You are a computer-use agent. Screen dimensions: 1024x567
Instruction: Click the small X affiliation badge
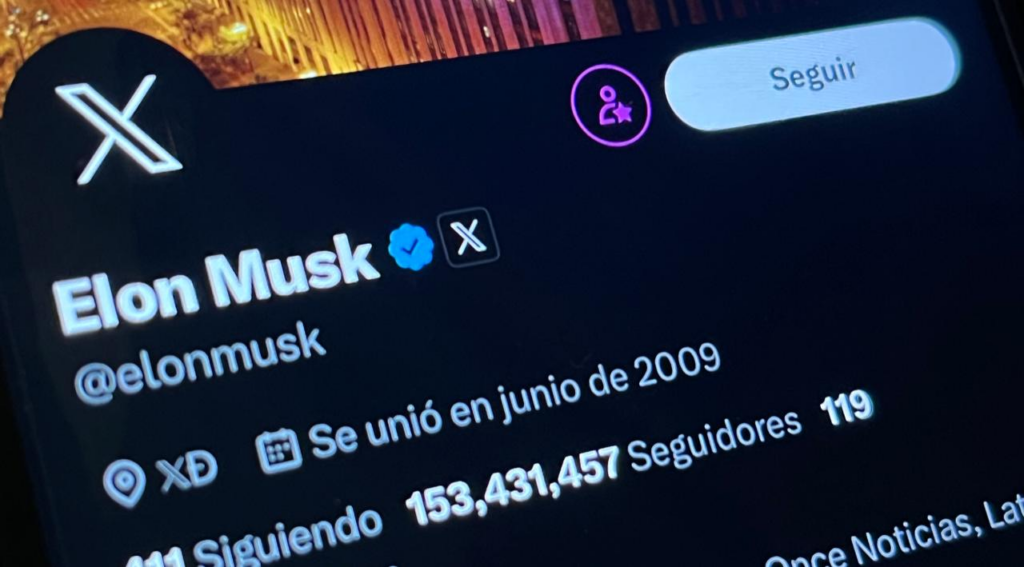(468, 236)
